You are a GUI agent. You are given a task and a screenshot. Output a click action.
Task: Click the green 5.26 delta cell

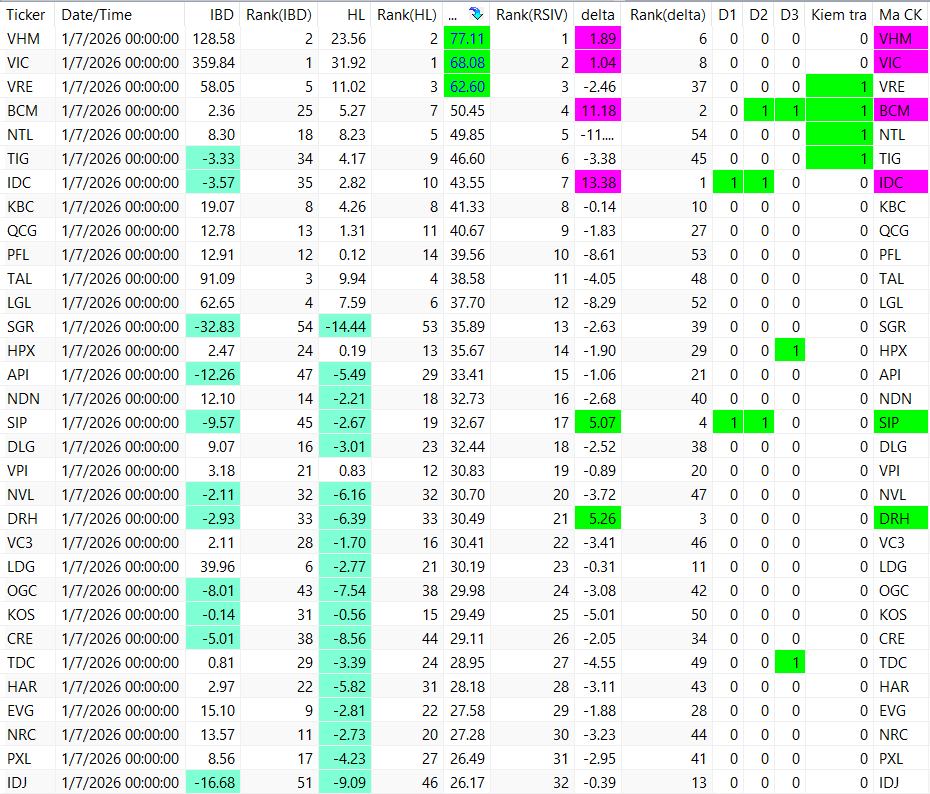(598, 519)
